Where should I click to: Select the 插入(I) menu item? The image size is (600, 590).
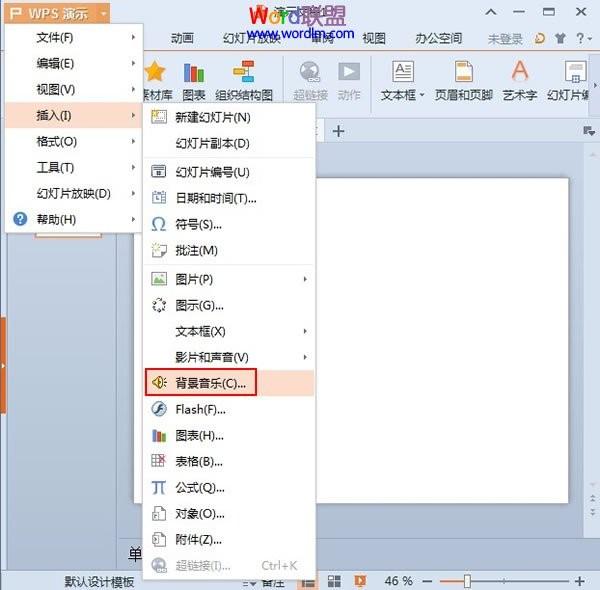pos(74,115)
